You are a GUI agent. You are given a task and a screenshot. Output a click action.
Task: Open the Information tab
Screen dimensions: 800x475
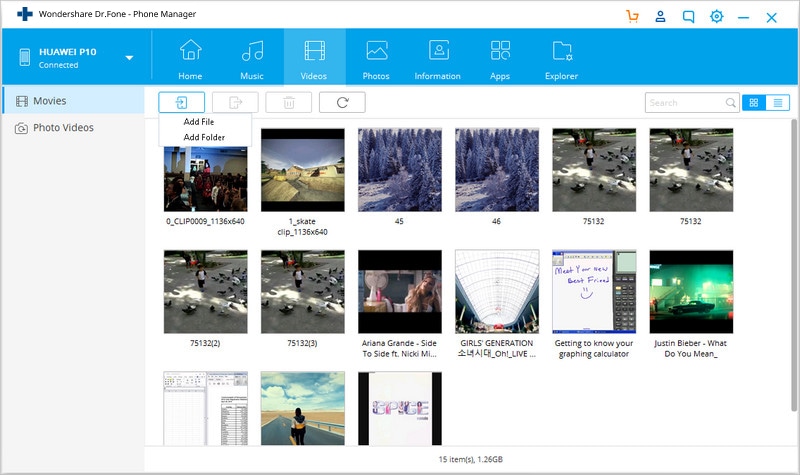point(438,59)
